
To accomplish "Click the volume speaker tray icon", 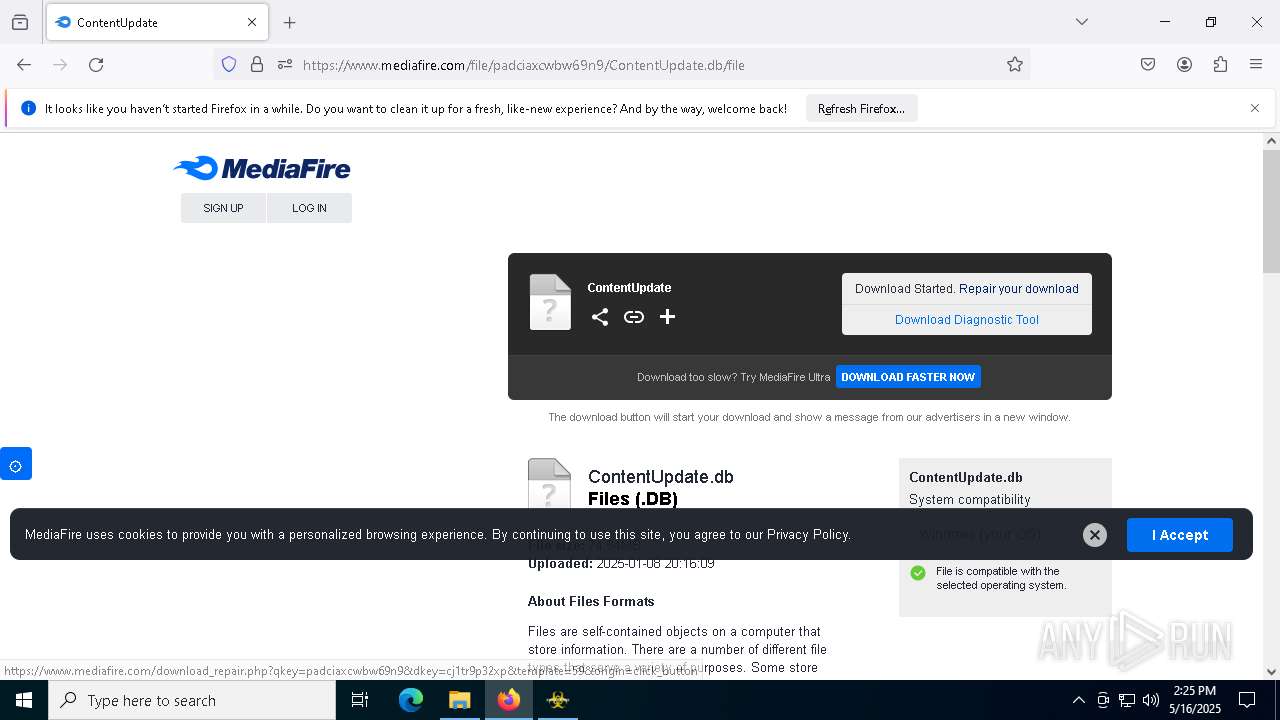I will pyautogui.click(x=1151, y=700).
